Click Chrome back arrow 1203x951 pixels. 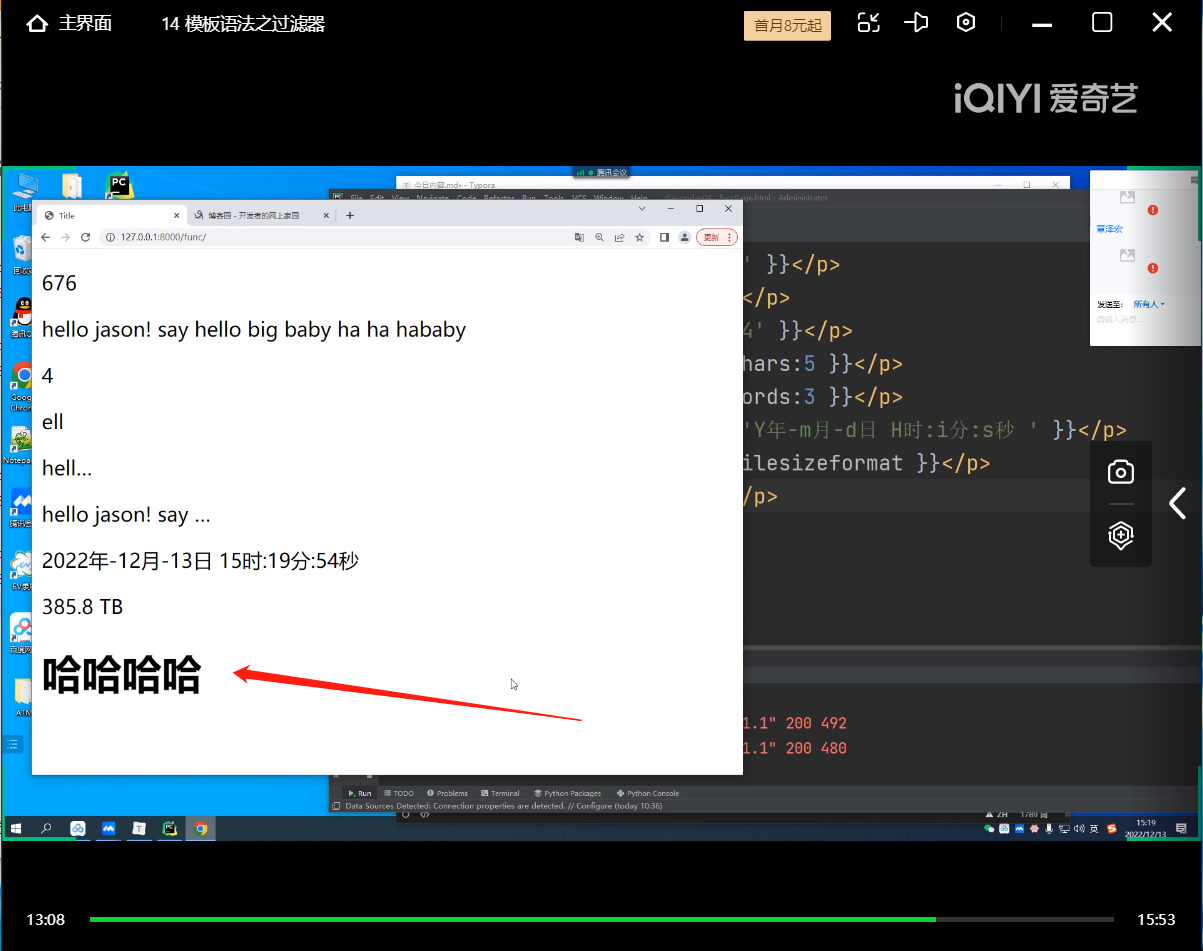[x=46, y=237]
